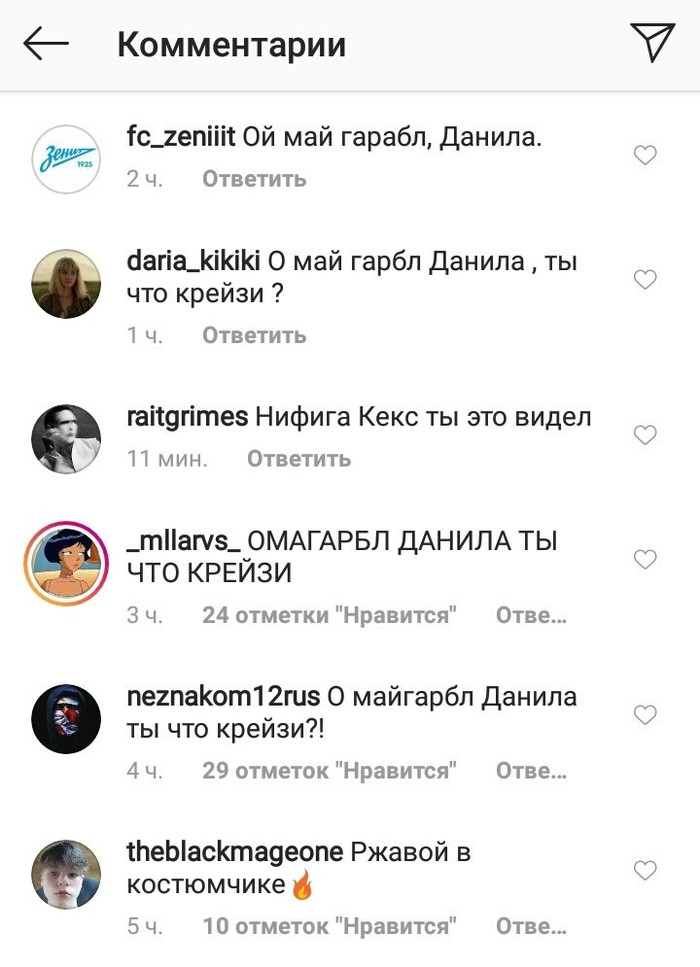Image resolution: width=700 pixels, height=967 pixels.
Task: Reply to raitgrimes via Ответить
Action: tap(299, 458)
